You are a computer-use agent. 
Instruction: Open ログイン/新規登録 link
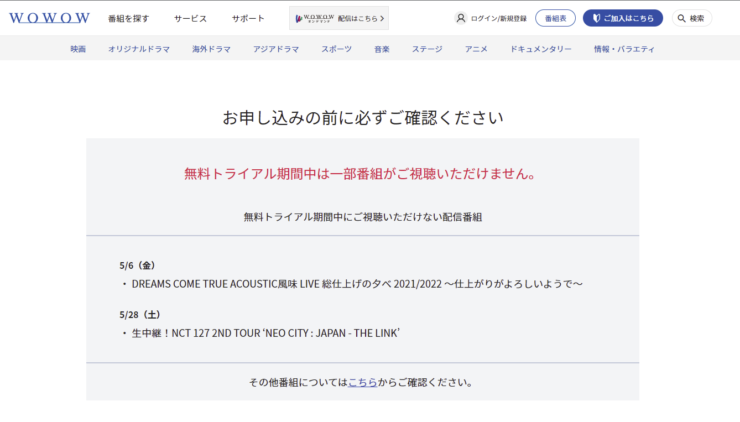499,18
